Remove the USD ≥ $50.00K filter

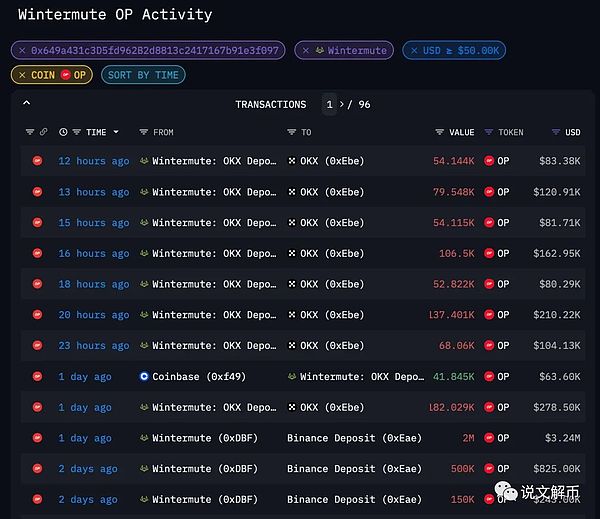(414, 51)
